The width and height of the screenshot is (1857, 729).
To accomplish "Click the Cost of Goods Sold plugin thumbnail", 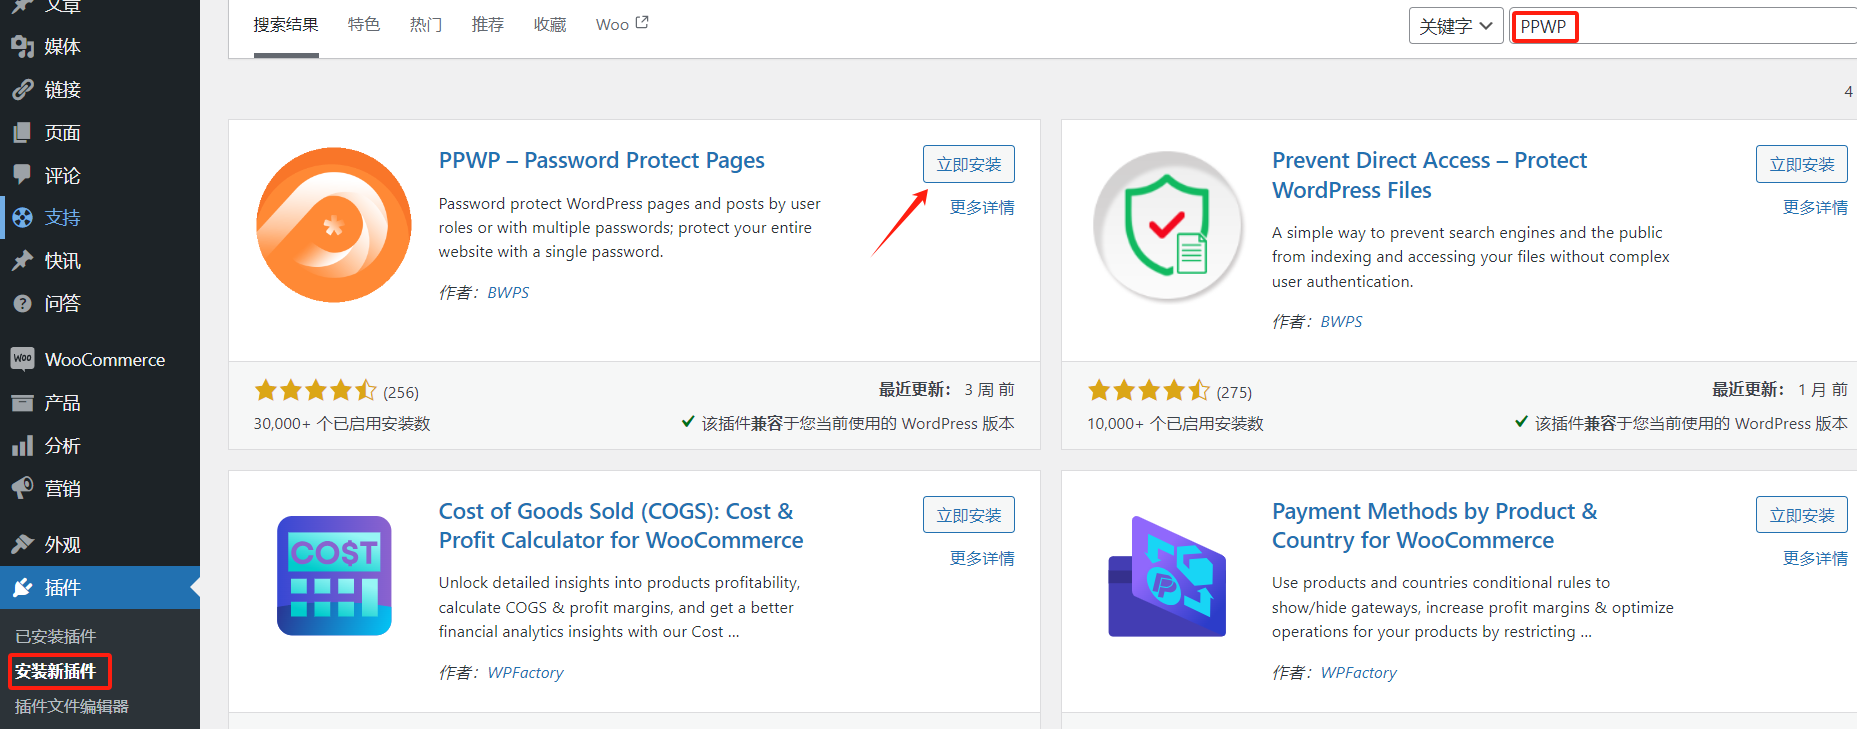I will 333,575.
